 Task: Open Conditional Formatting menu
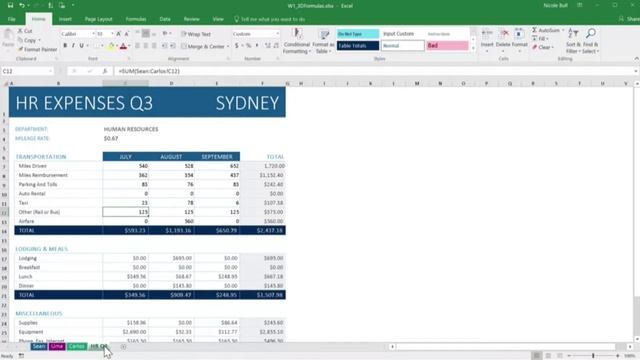297,41
